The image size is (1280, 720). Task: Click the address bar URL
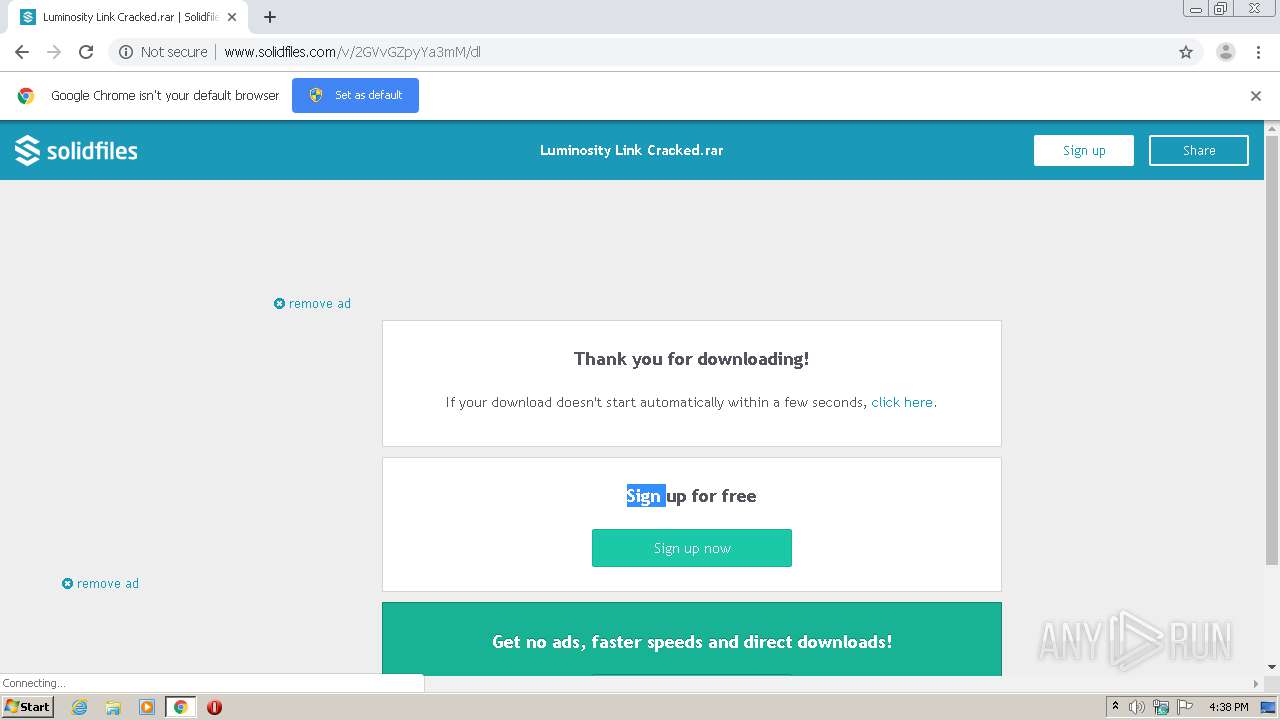tap(352, 52)
